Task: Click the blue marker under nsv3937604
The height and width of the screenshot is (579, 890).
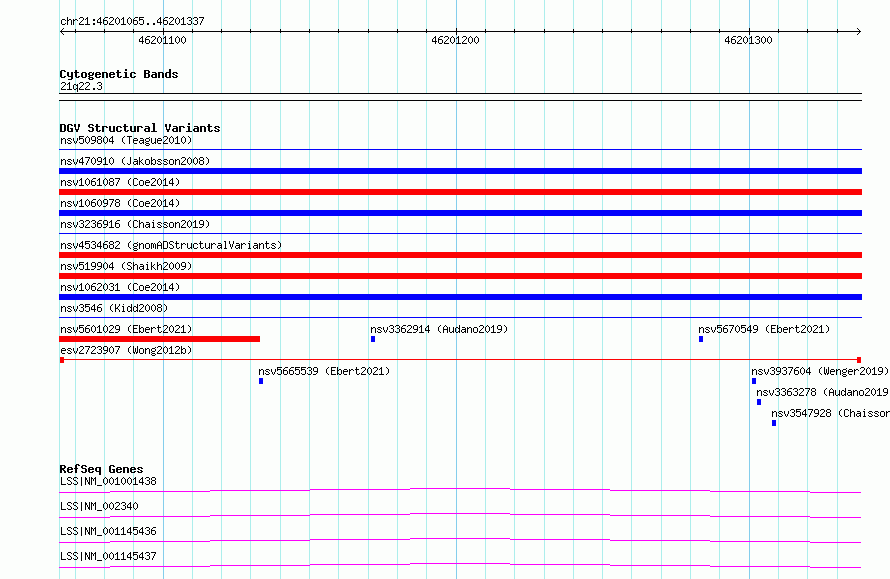Action: [x=754, y=381]
